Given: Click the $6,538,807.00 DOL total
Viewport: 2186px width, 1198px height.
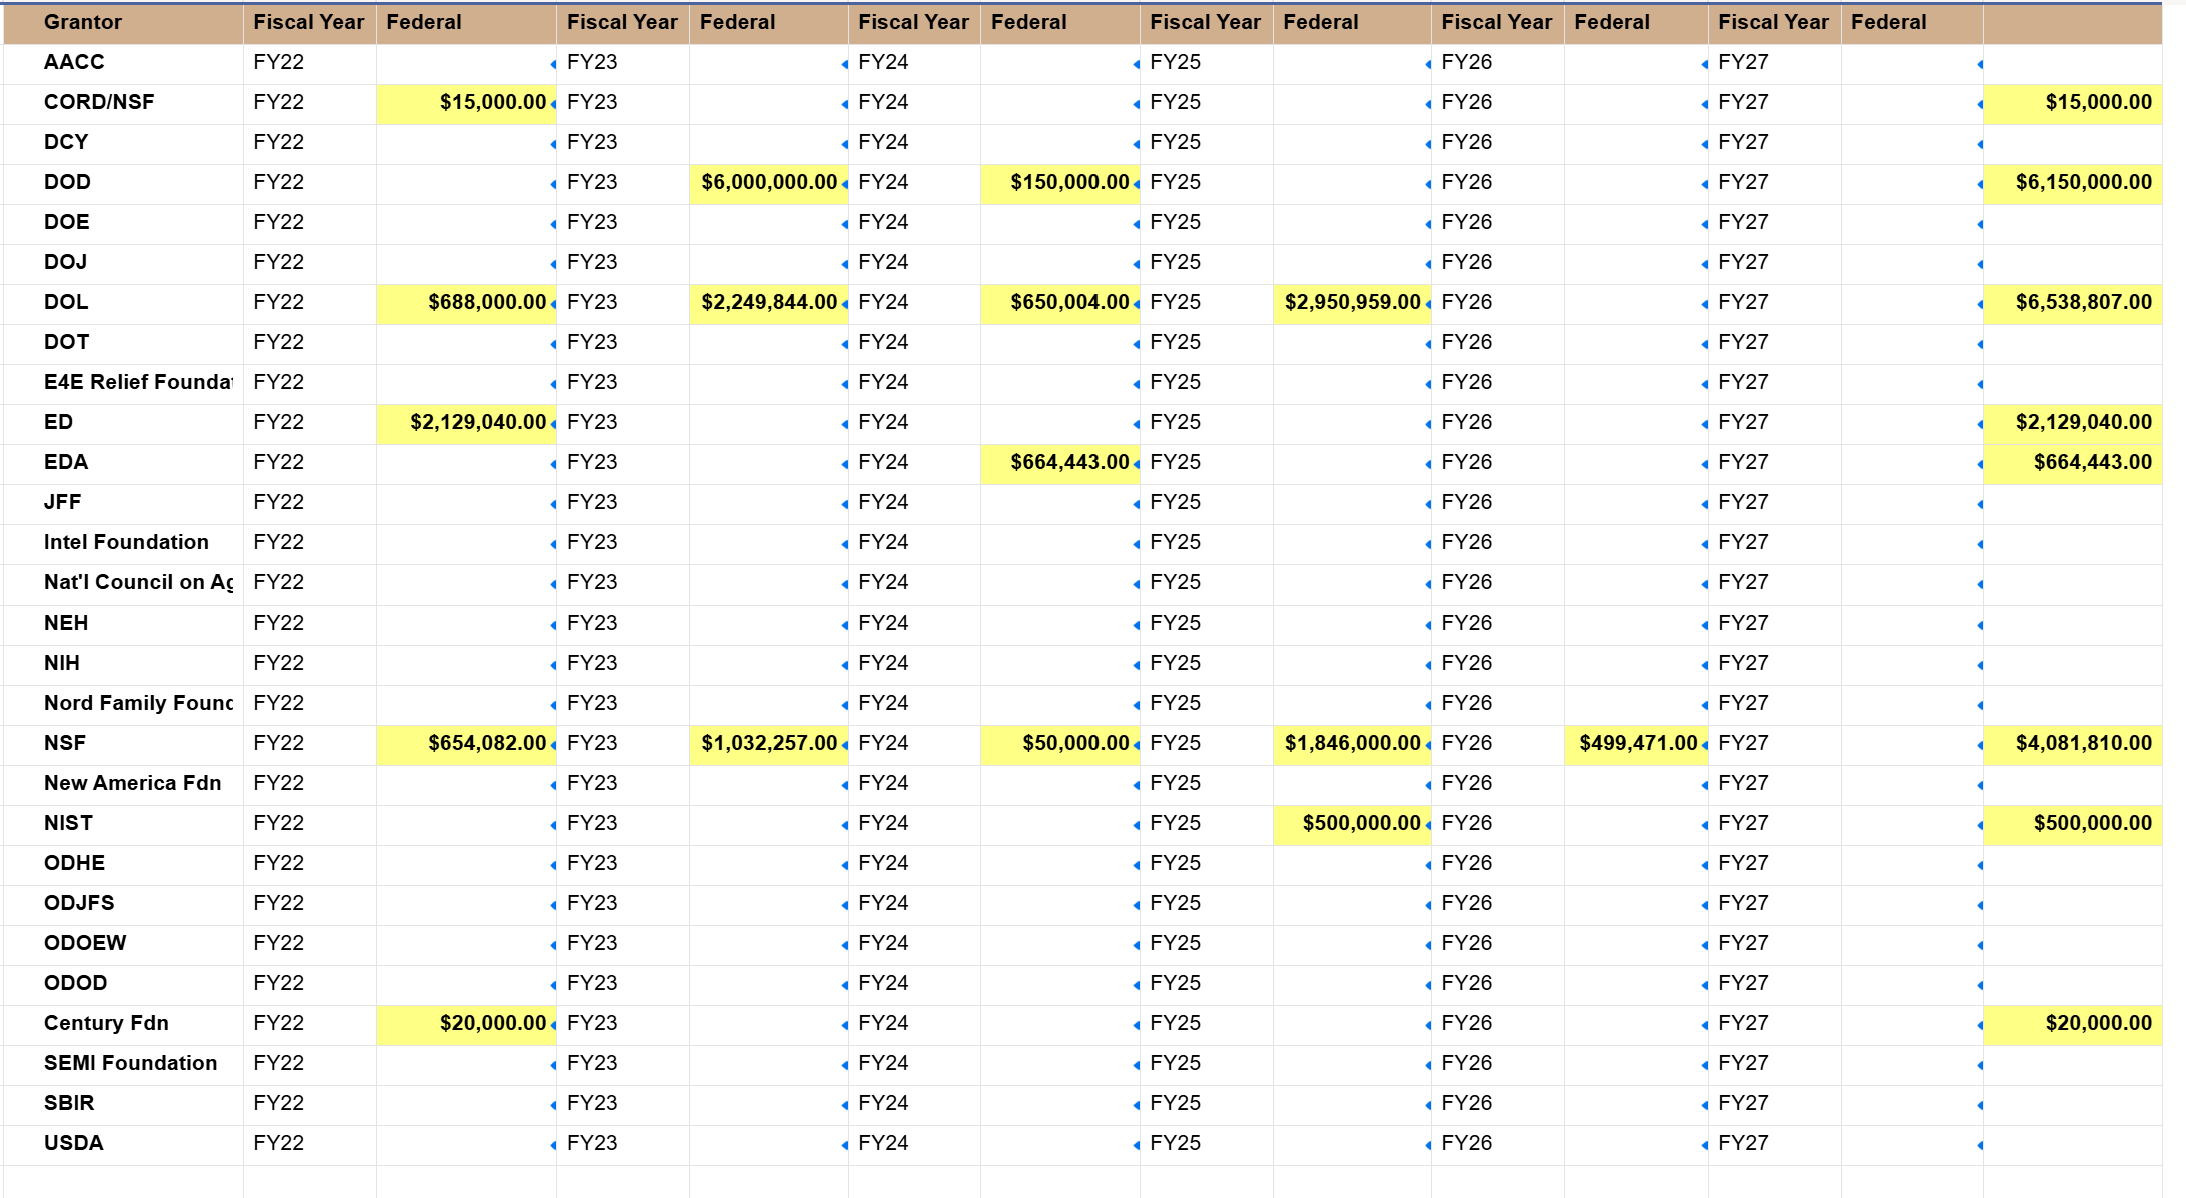Looking at the screenshot, I should [2072, 303].
